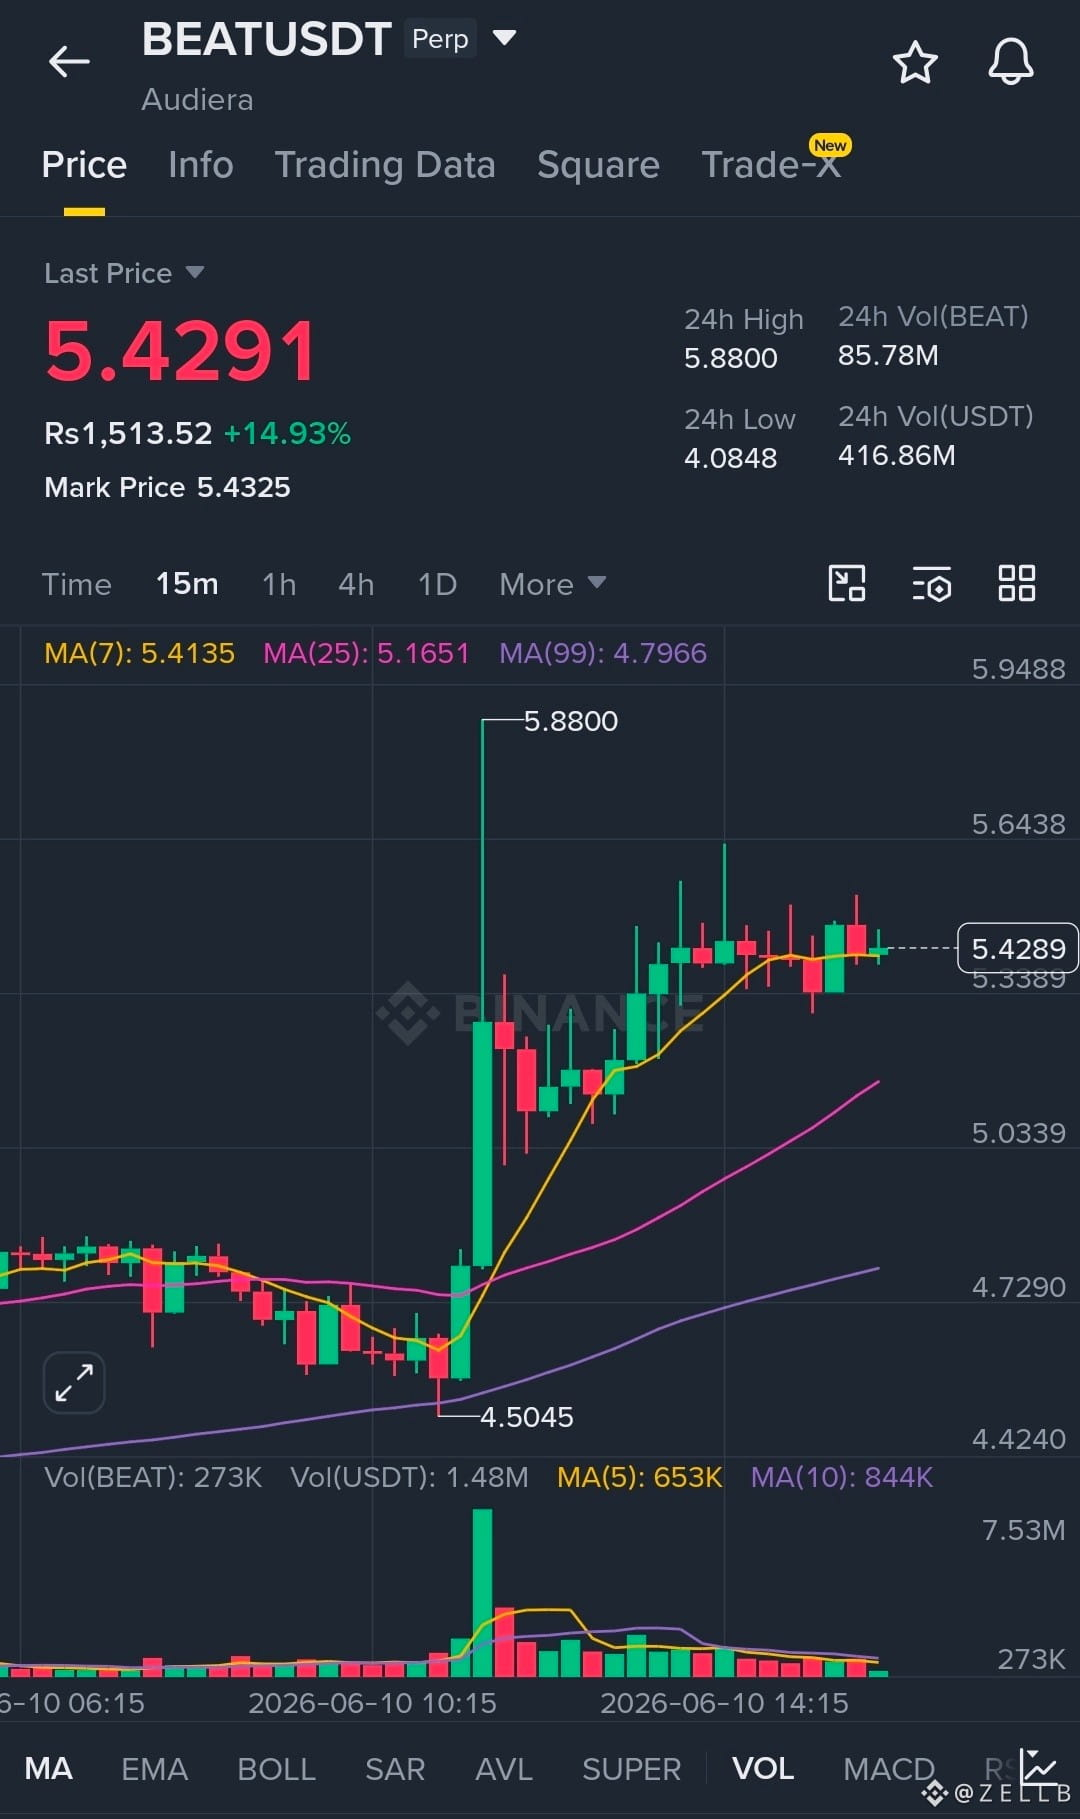Tap the tallest green volume bar
Viewport: 1080px width, 1819px height.
(x=482, y=1592)
